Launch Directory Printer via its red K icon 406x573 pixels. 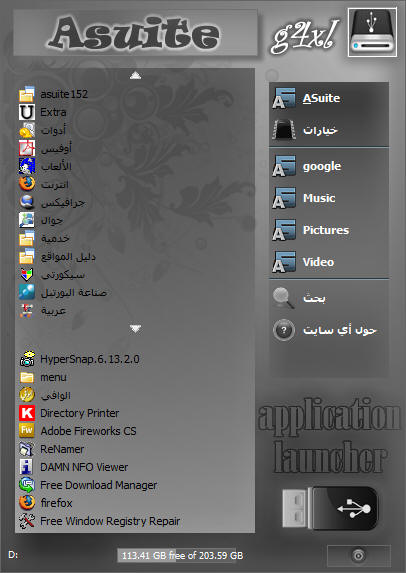click(x=27, y=413)
